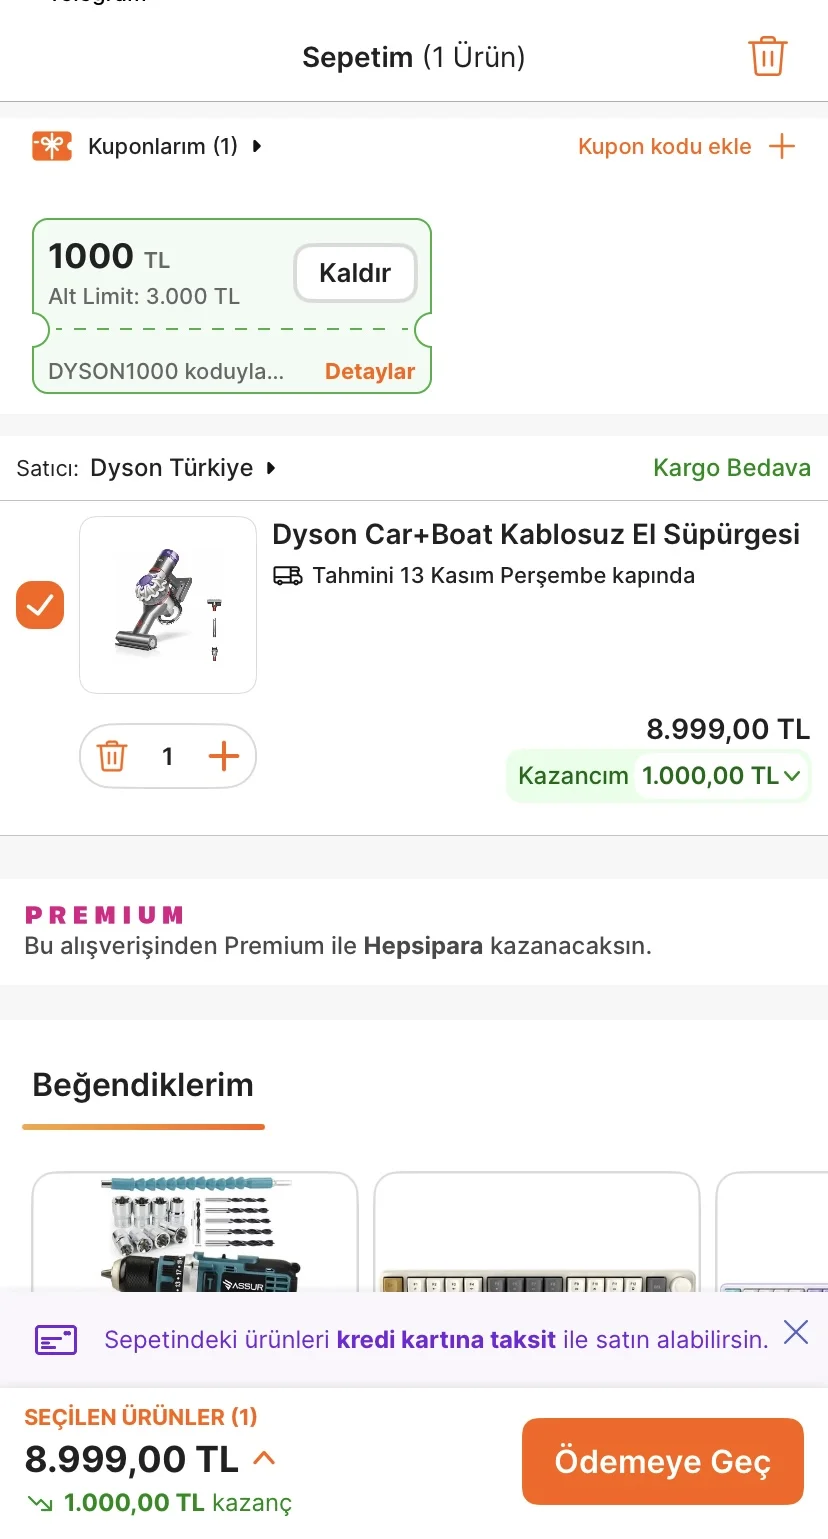Image resolution: width=828 pixels, height=1539 pixels.
Task: Tap the purple credit card icon
Action: tap(56, 1339)
